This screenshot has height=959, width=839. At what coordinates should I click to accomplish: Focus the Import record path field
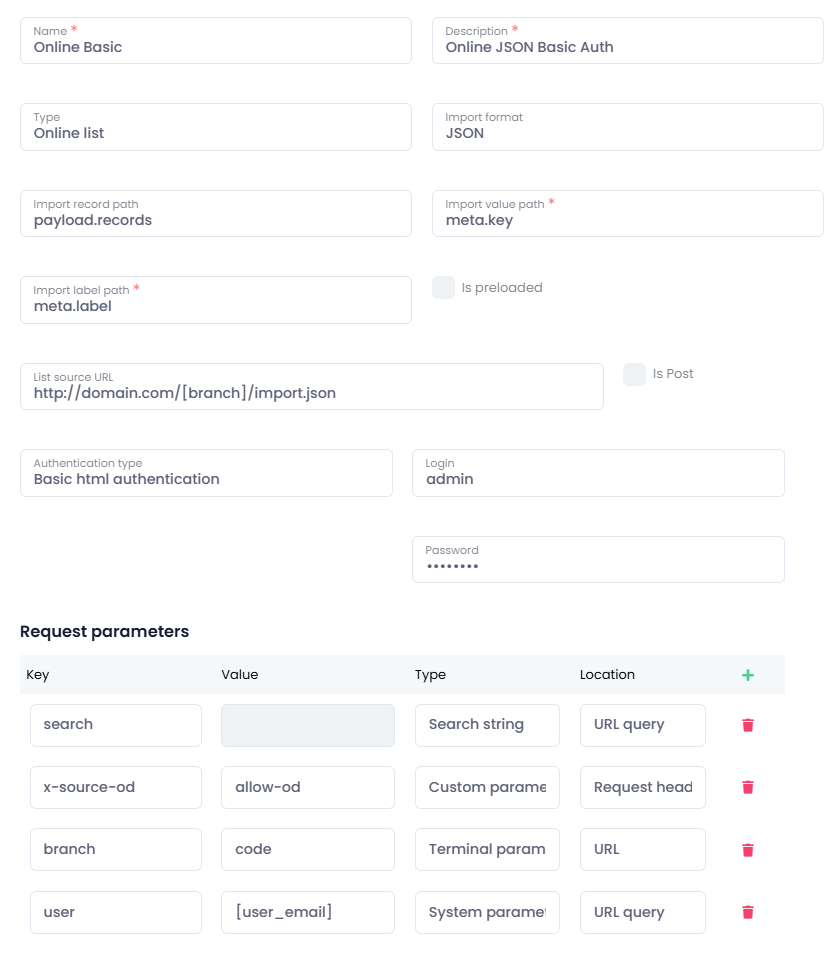pyautogui.click(x=215, y=214)
